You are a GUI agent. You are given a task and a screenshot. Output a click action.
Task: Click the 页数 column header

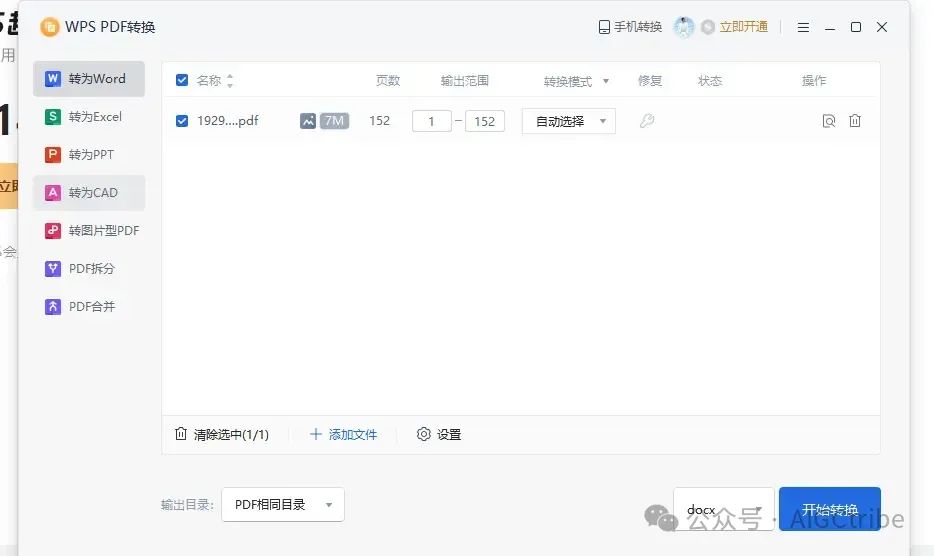click(x=388, y=80)
